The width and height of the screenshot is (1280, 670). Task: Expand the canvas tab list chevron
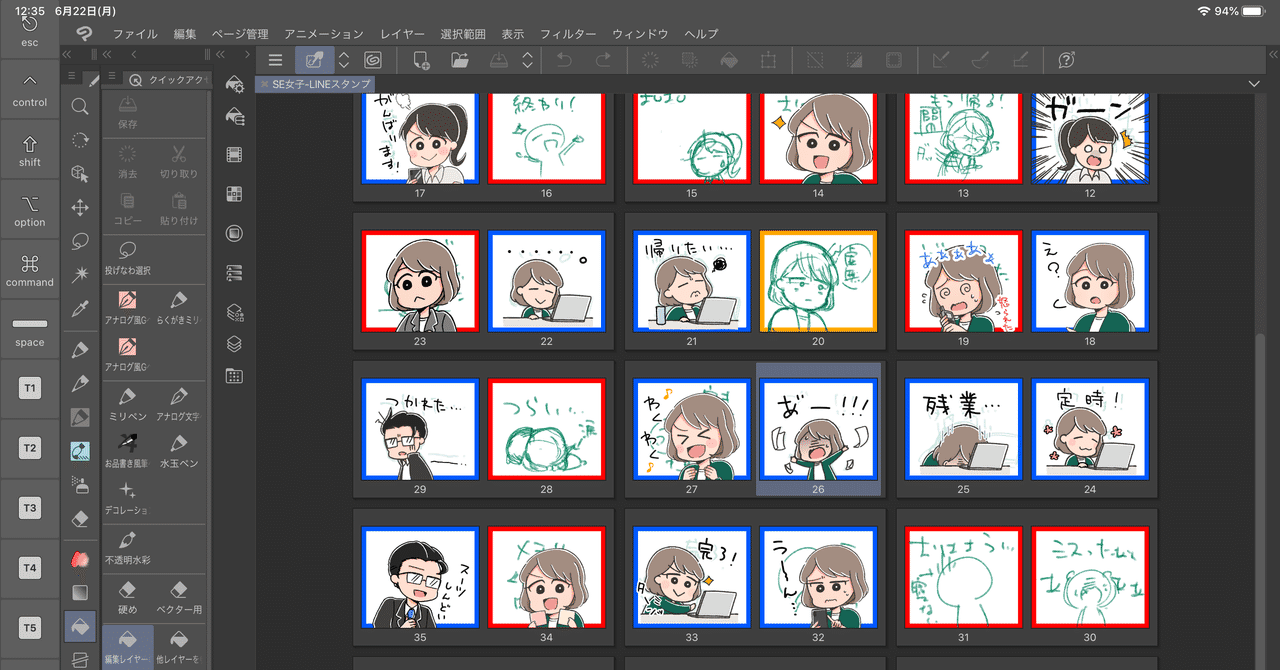pos(1254,84)
